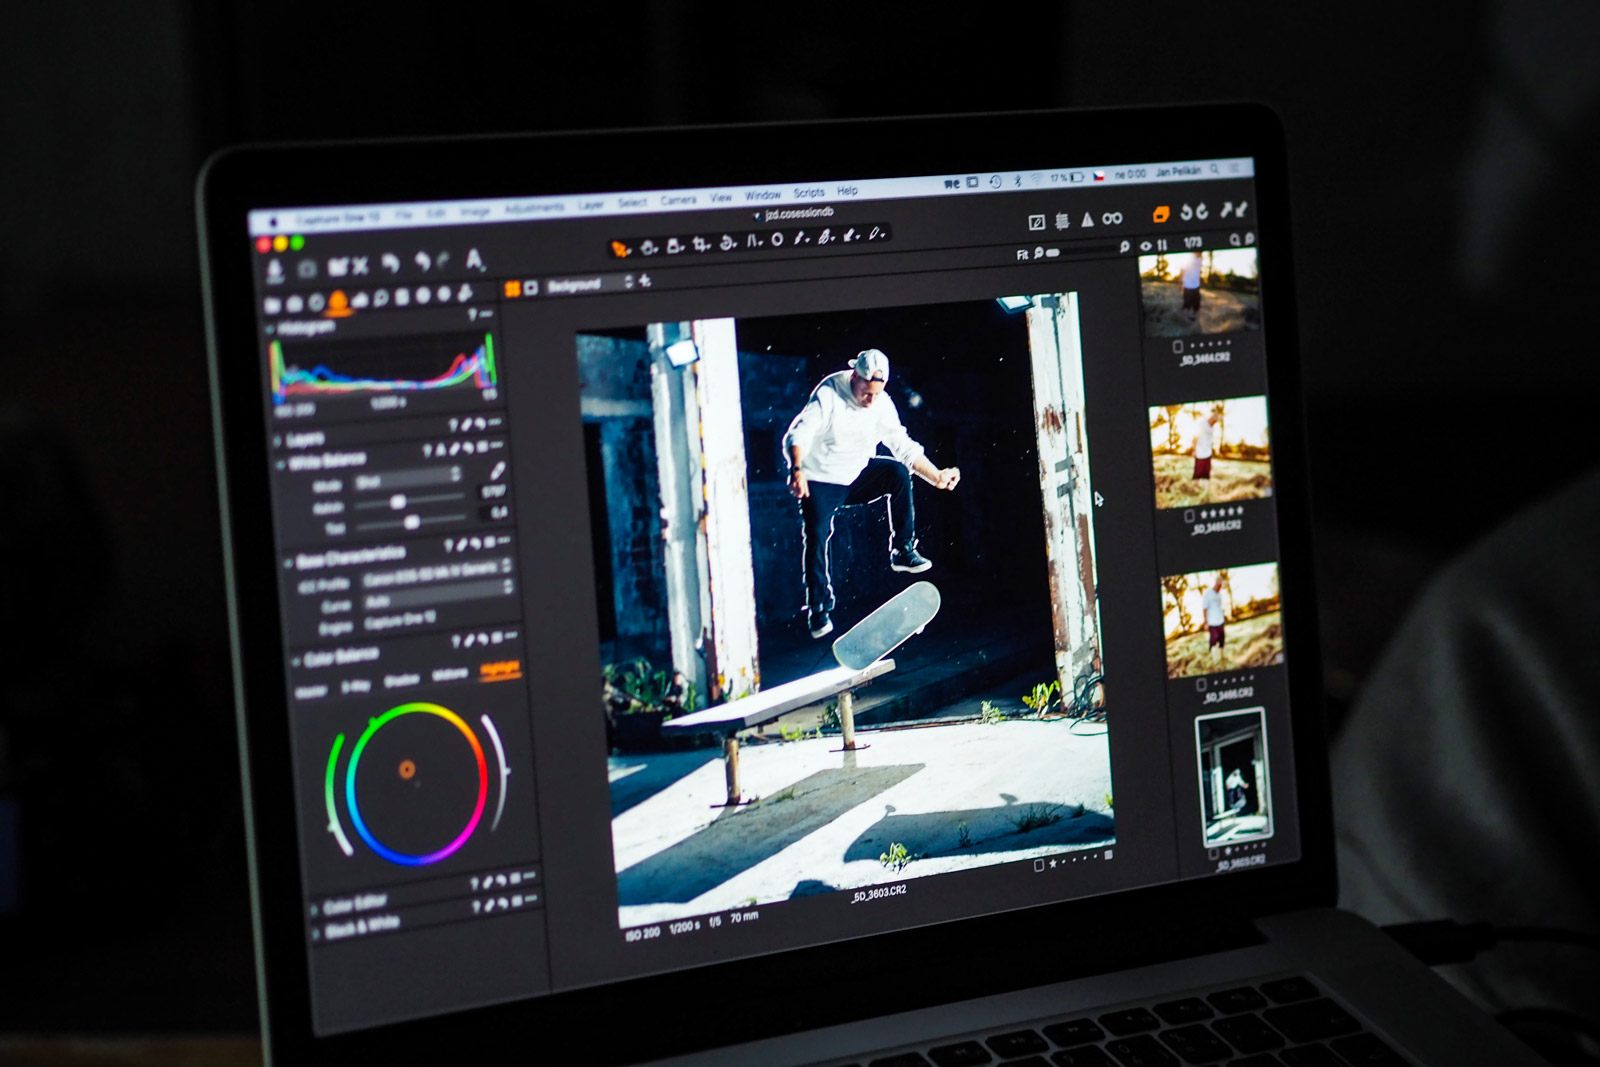Select the Rotation/Straighten tool
The image size is (1600, 1067).
click(x=728, y=242)
